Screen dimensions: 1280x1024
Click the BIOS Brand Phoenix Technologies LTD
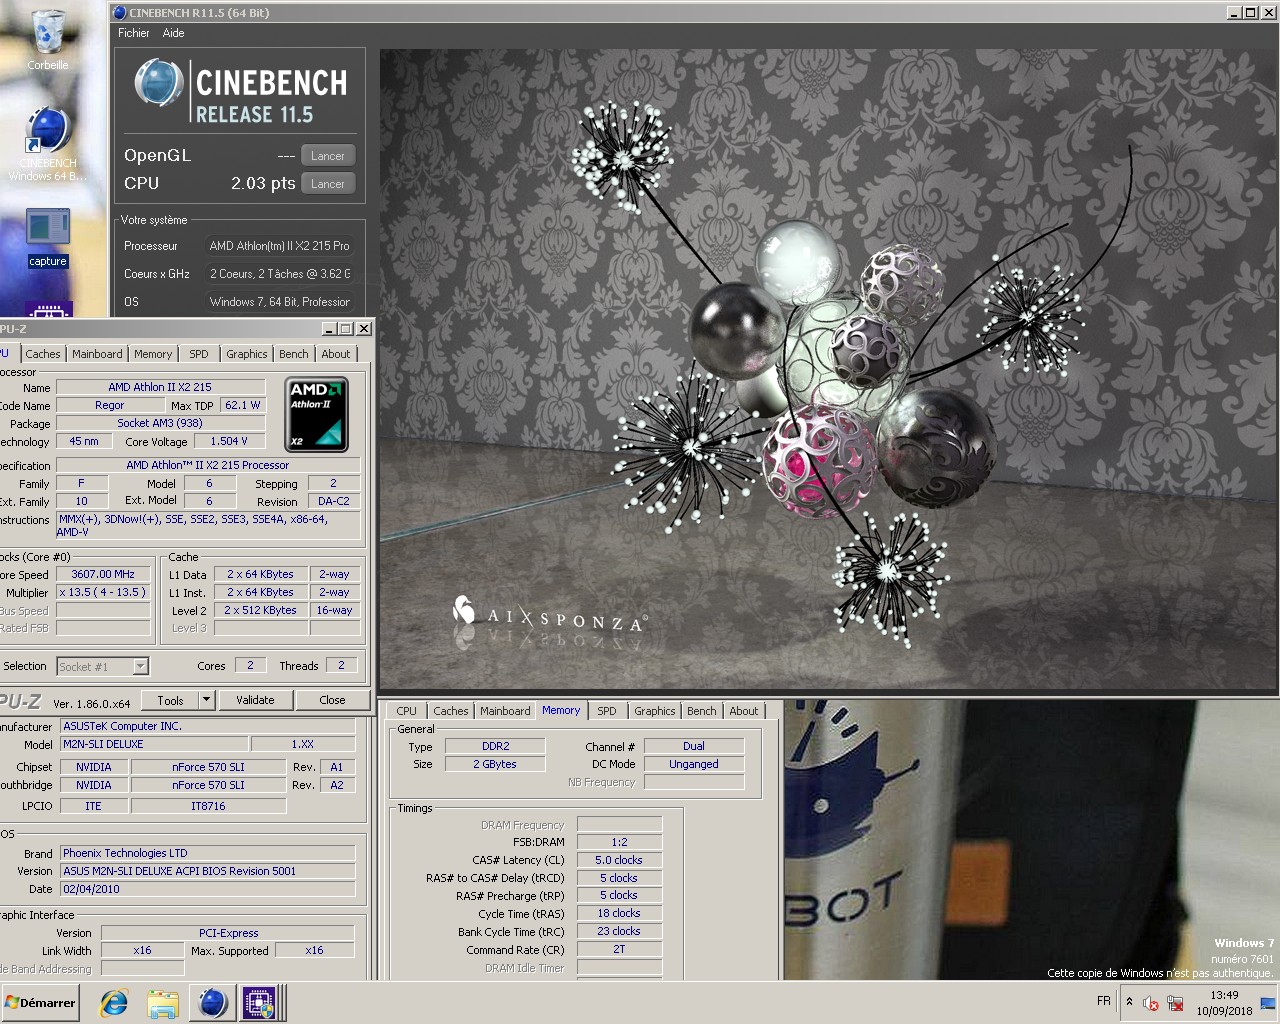pos(207,853)
